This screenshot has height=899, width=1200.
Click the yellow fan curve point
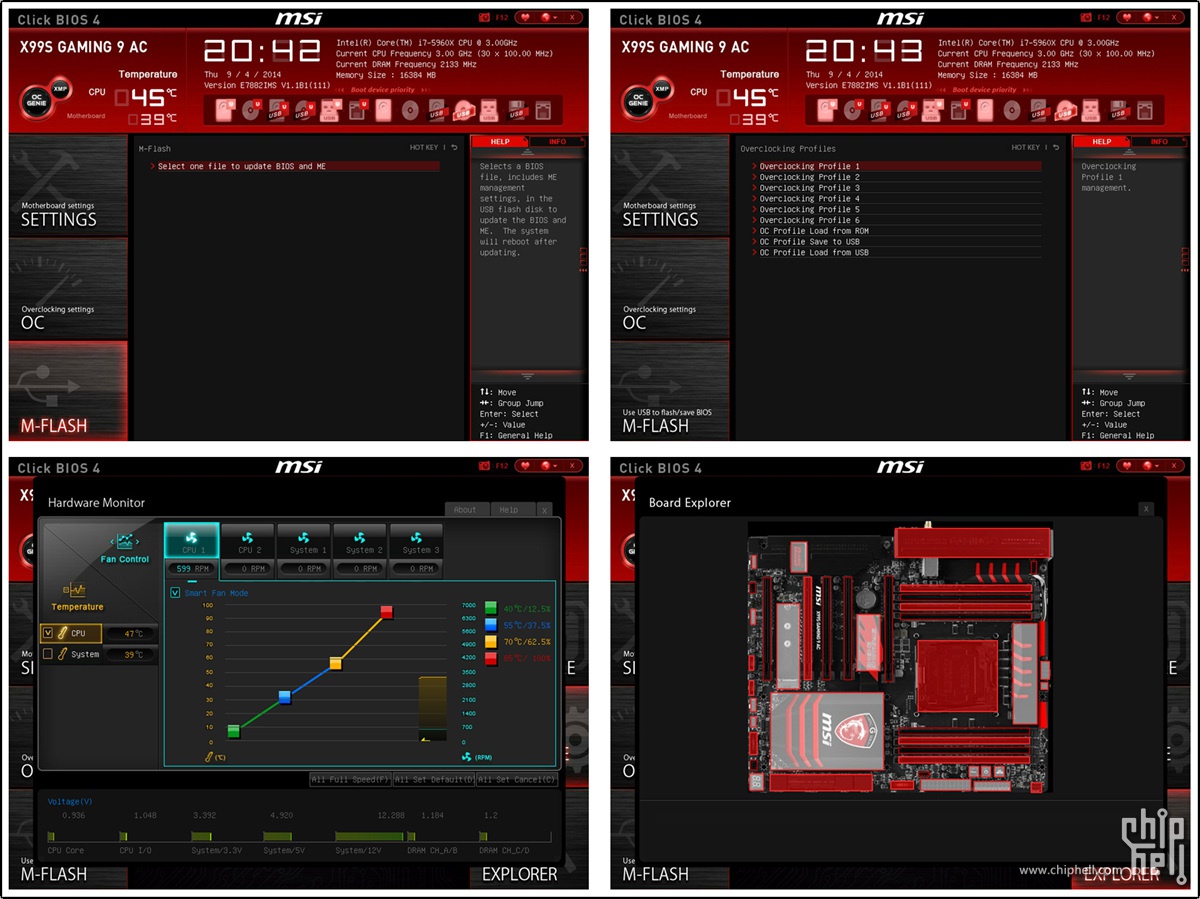pyautogui.click(x=336, y=662)
